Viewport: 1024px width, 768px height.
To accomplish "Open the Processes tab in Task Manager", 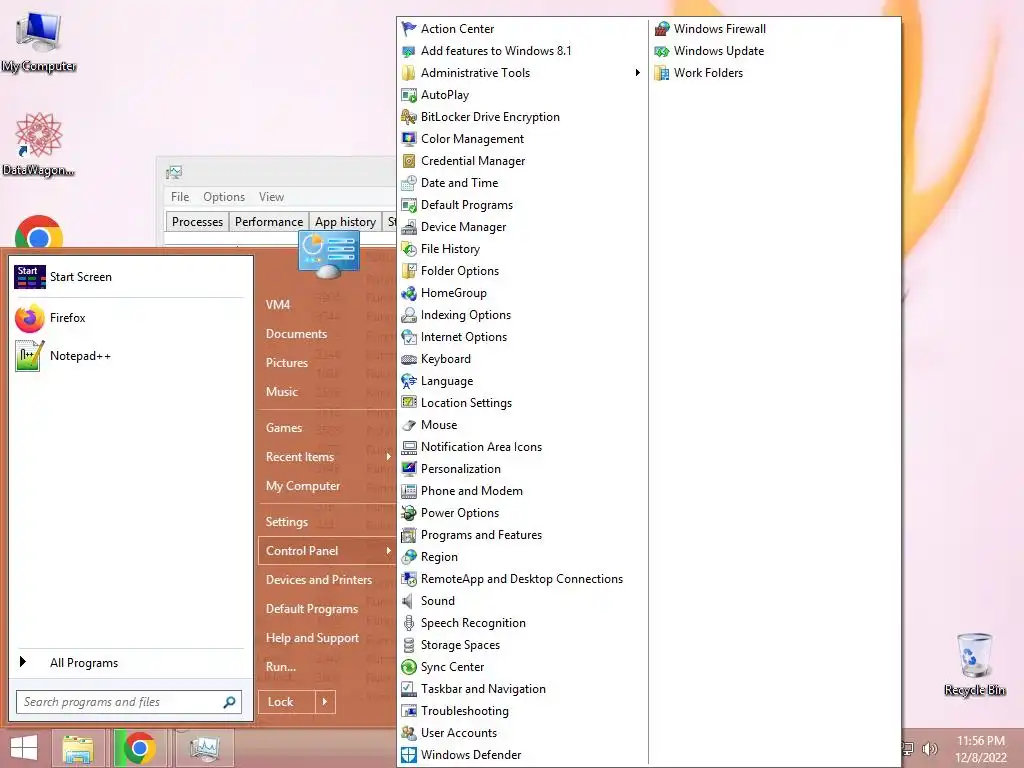I will click(197, 222).
